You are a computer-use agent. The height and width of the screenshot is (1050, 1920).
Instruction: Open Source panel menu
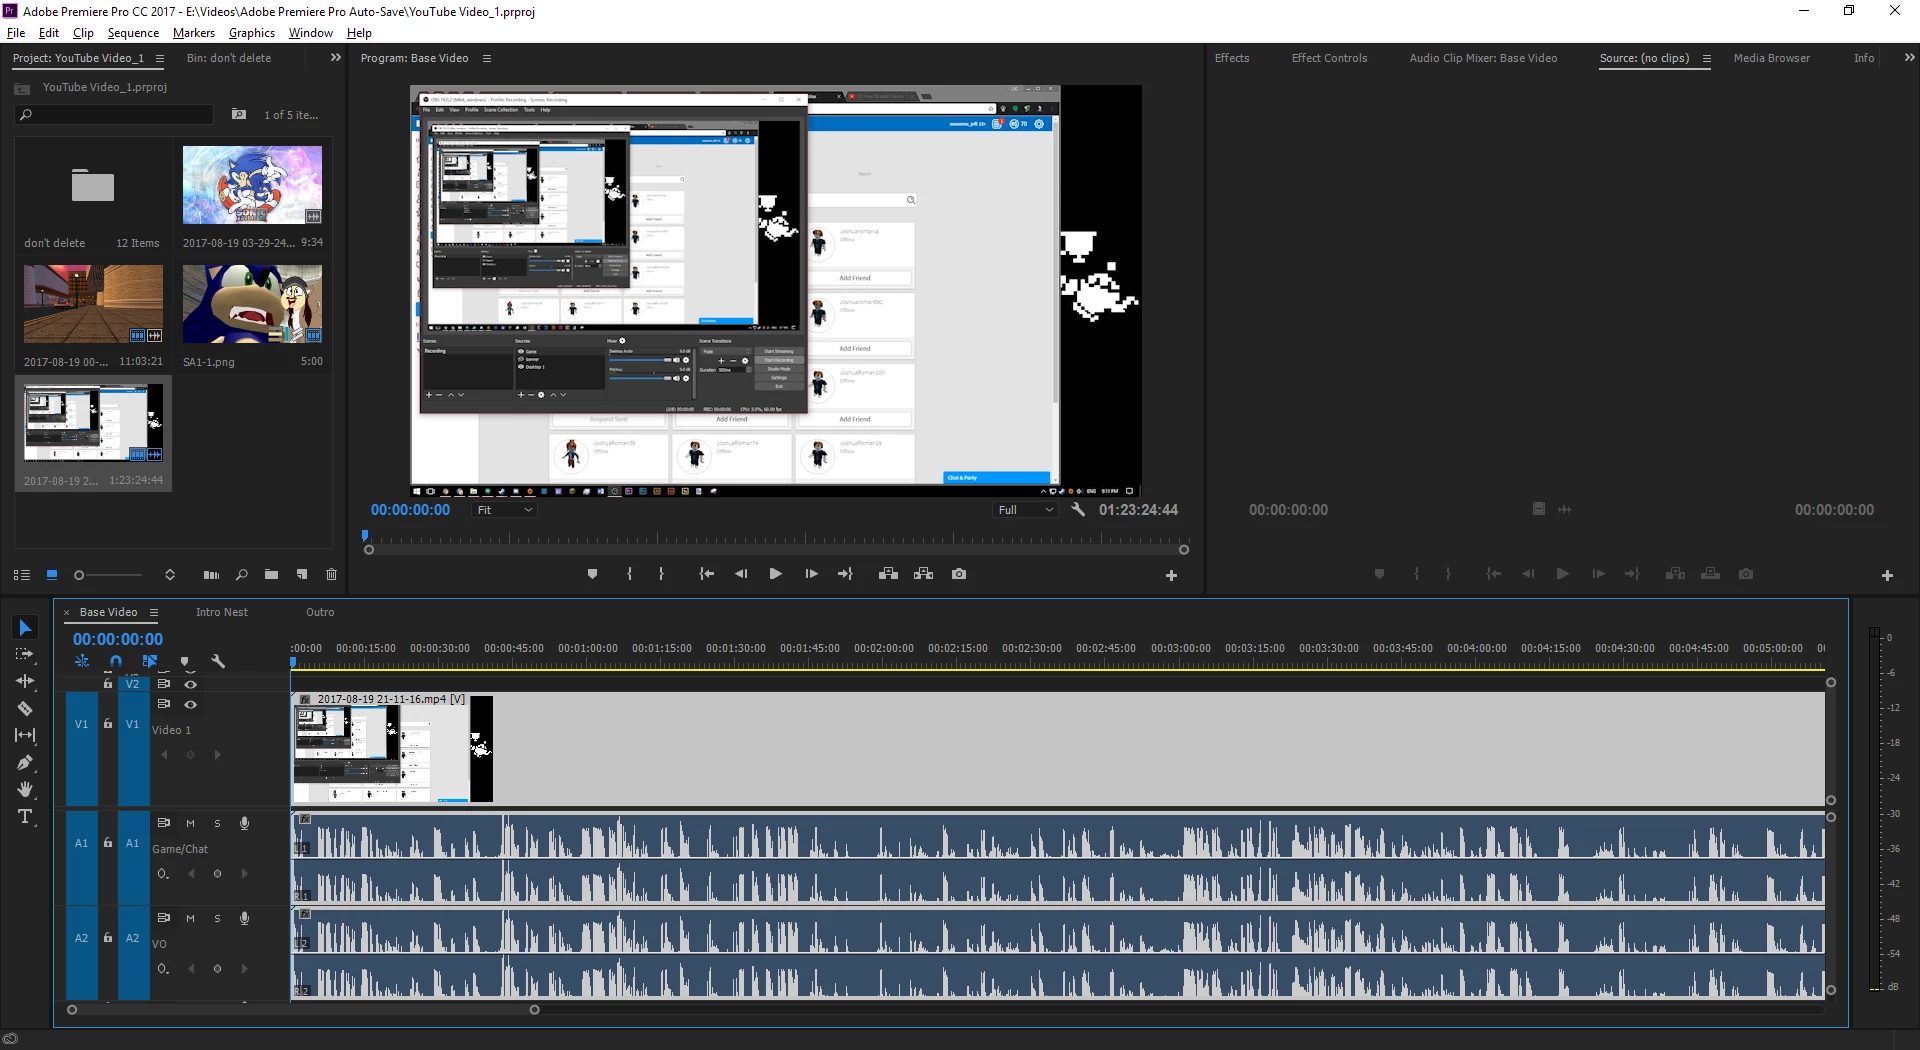[x=1707, y=59]
